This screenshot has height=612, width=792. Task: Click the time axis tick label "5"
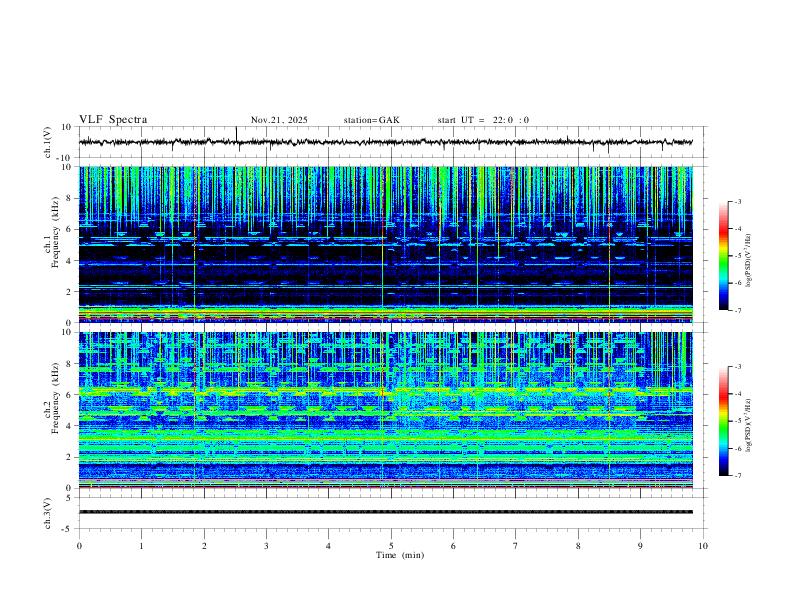point(391,546)
